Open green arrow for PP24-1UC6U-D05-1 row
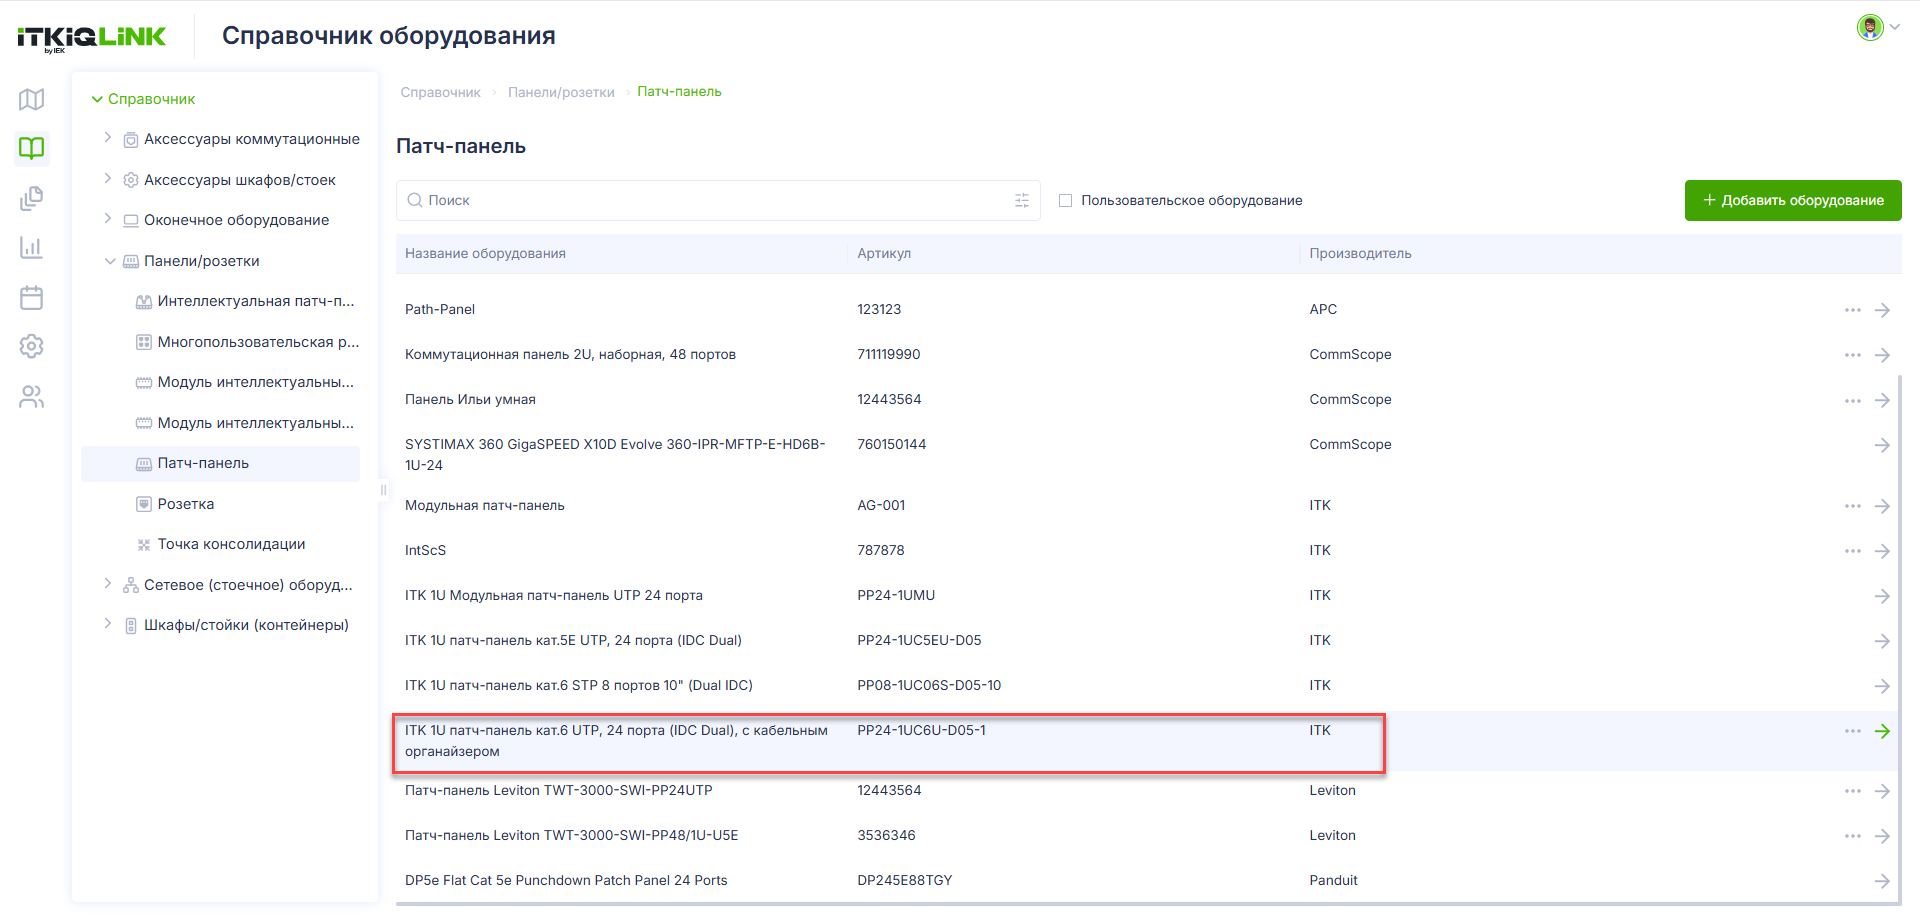The image size is (1920, 920). [1882, 731]
